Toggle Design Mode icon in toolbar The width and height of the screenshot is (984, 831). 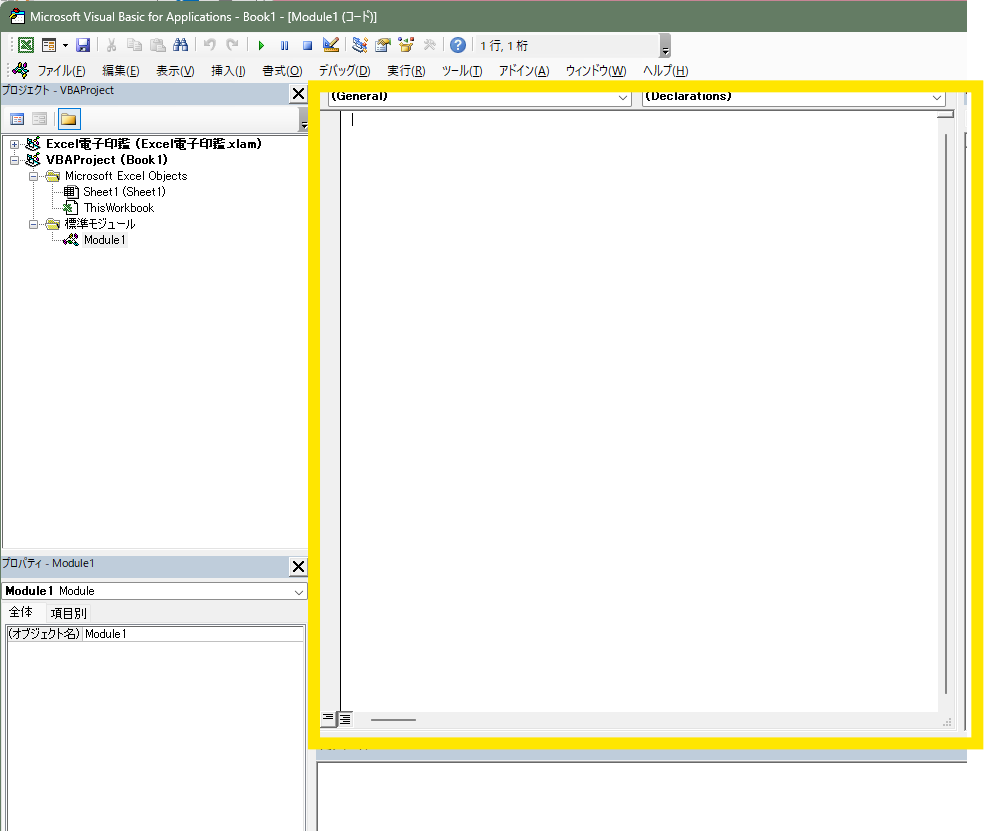332,45
